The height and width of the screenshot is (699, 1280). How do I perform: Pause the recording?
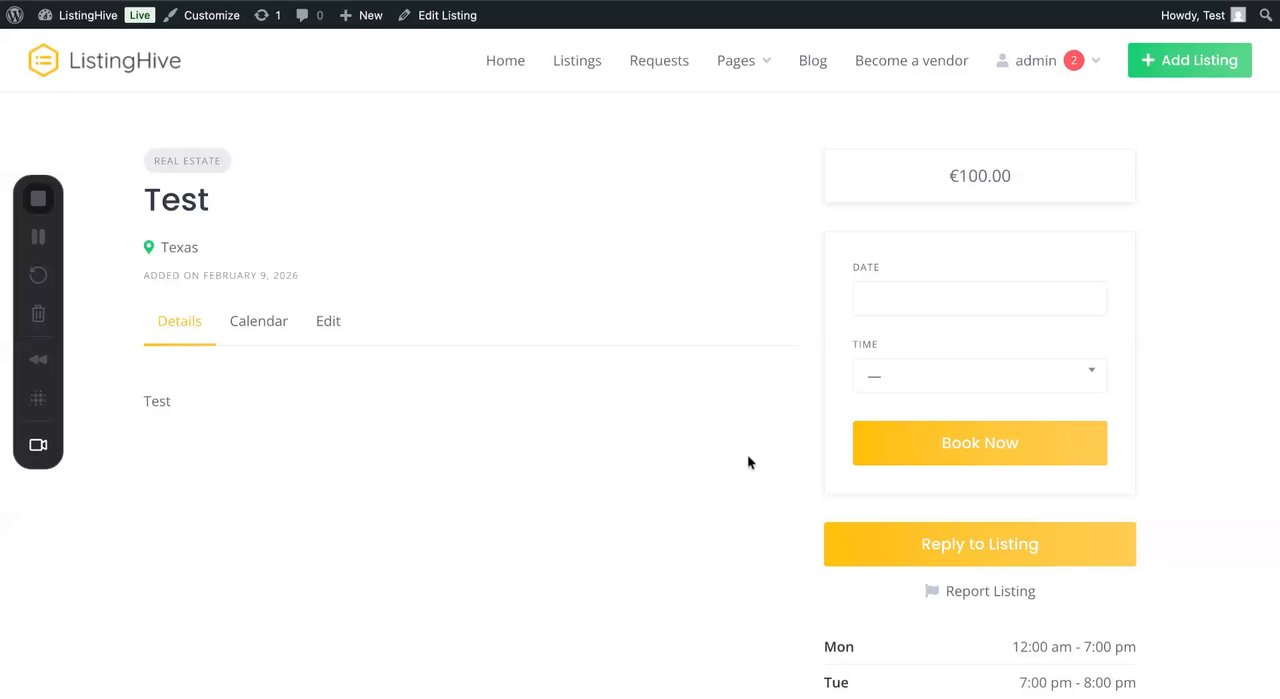[38, 237]
